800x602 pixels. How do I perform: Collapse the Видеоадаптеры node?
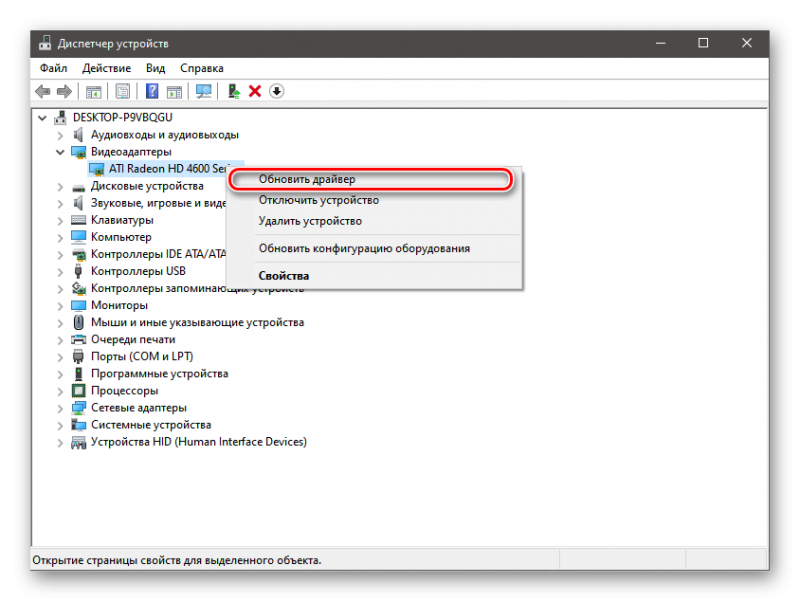(60, 152)
